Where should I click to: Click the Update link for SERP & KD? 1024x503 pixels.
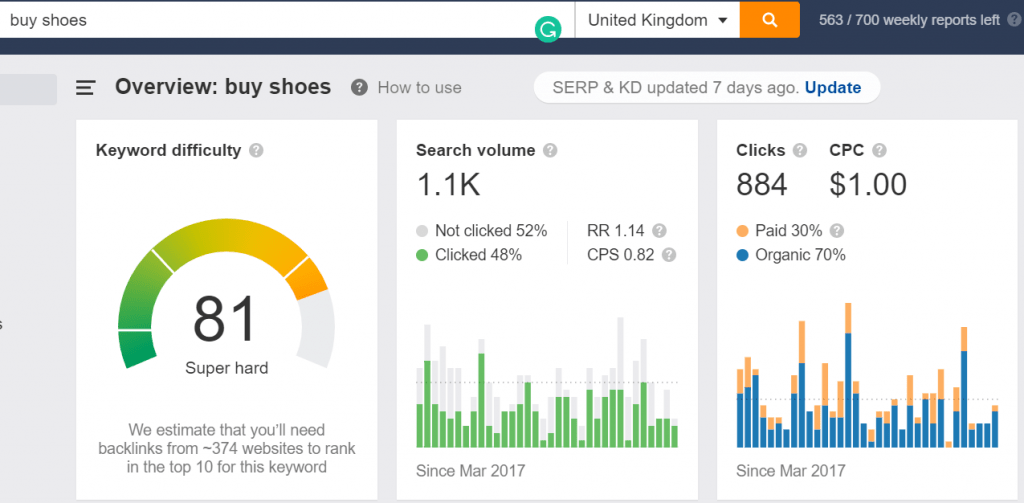(x=832, y=88)
